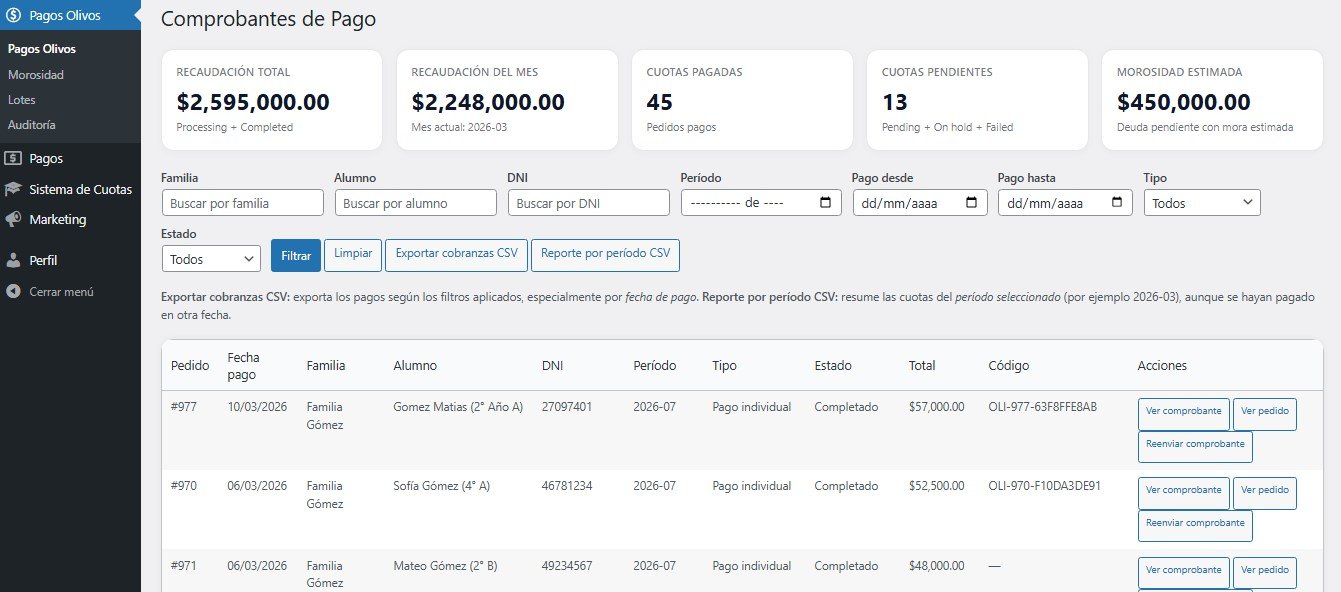Click Ver pedido for order #970
Viewport: 1341px width, 592px height.
pyautogui.click(x=1264, y=493)
